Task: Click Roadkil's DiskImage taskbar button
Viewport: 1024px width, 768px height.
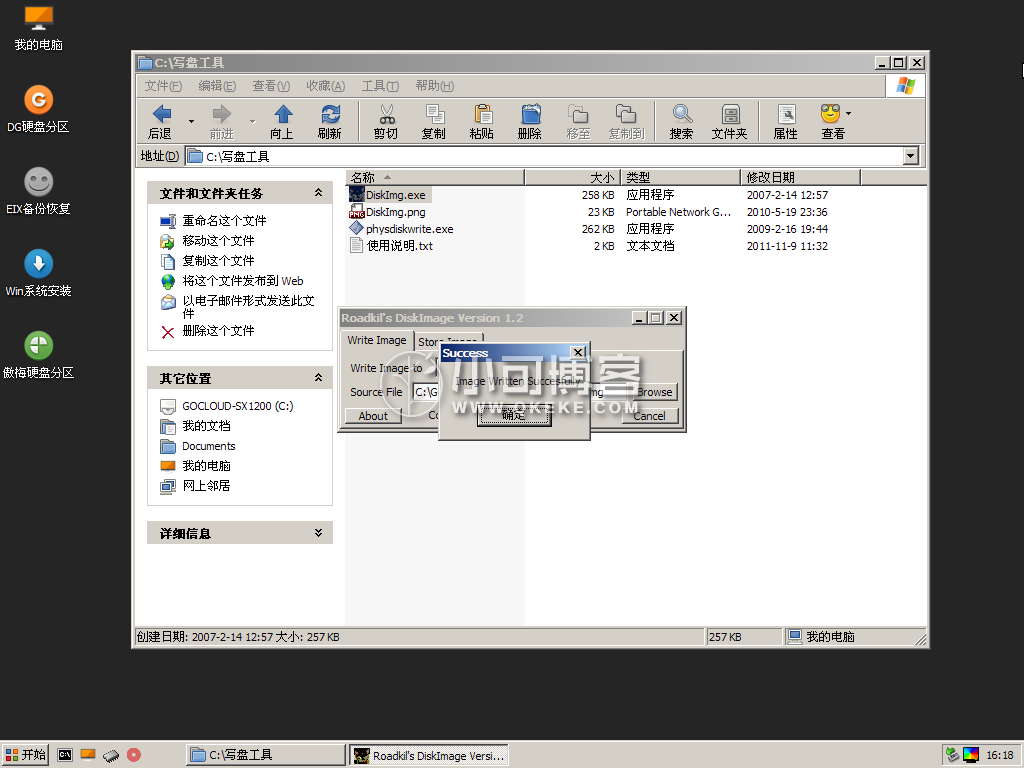Action: point(429,756)
